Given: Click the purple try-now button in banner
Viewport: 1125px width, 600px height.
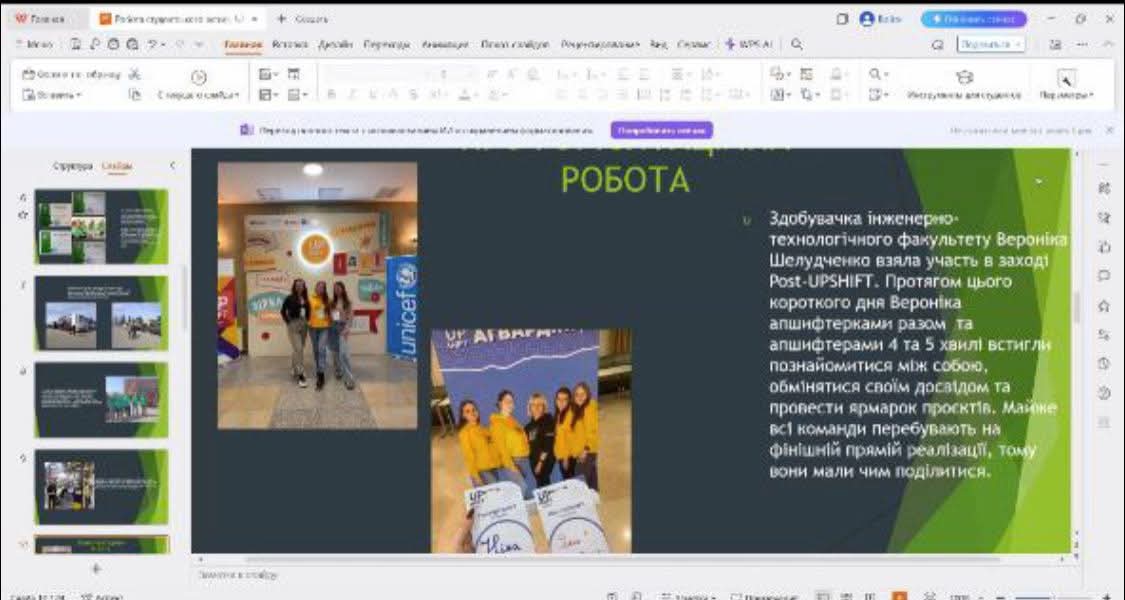Looking at the screenshot, I should (x=661, y=130).
